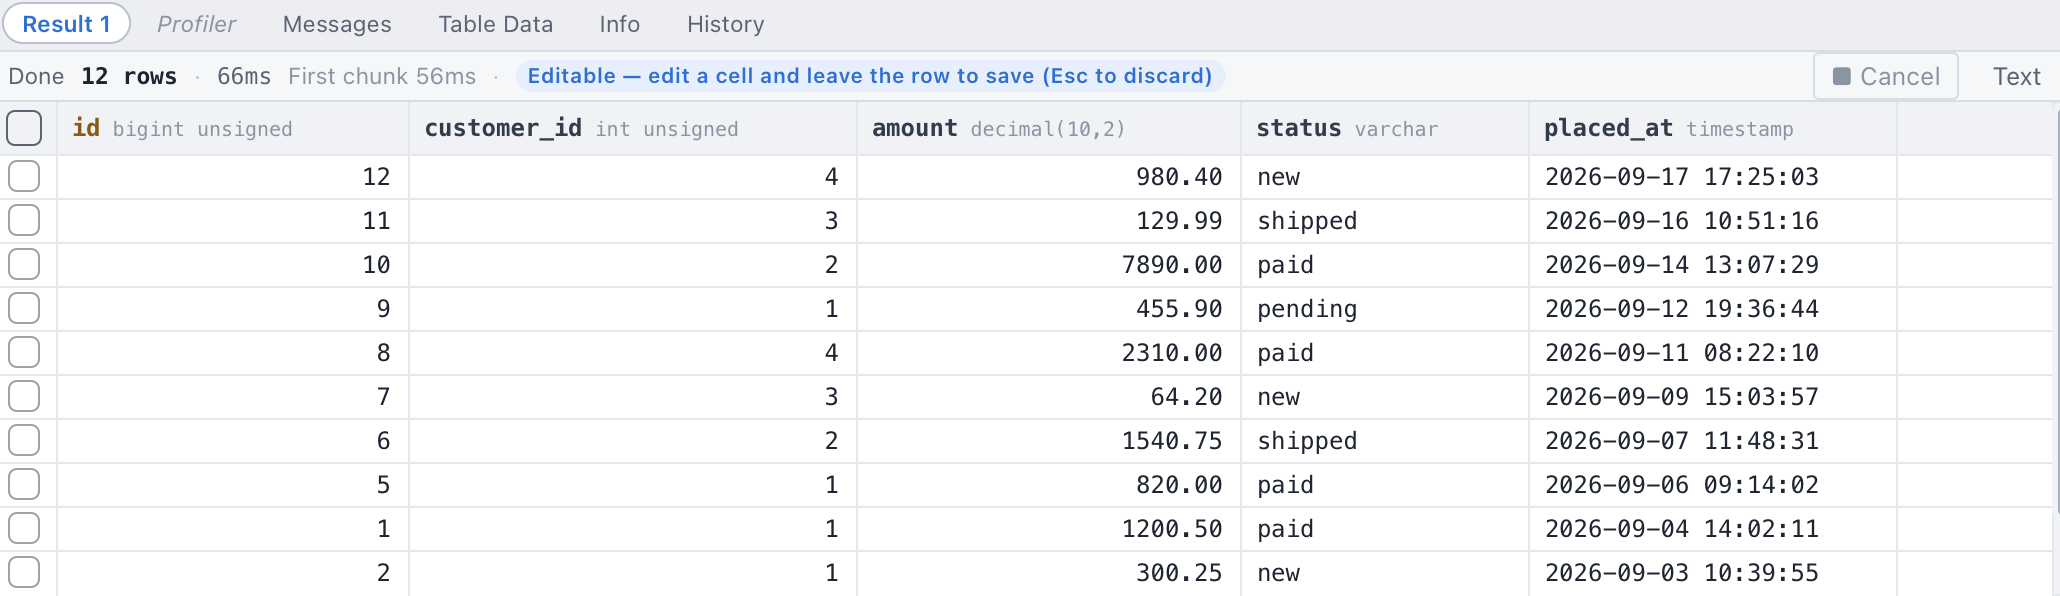Image resolution: width=2060 pixels, height=596 pixels.
Task: Select the amount cell 7890.00
Action: pos(1048,264)
